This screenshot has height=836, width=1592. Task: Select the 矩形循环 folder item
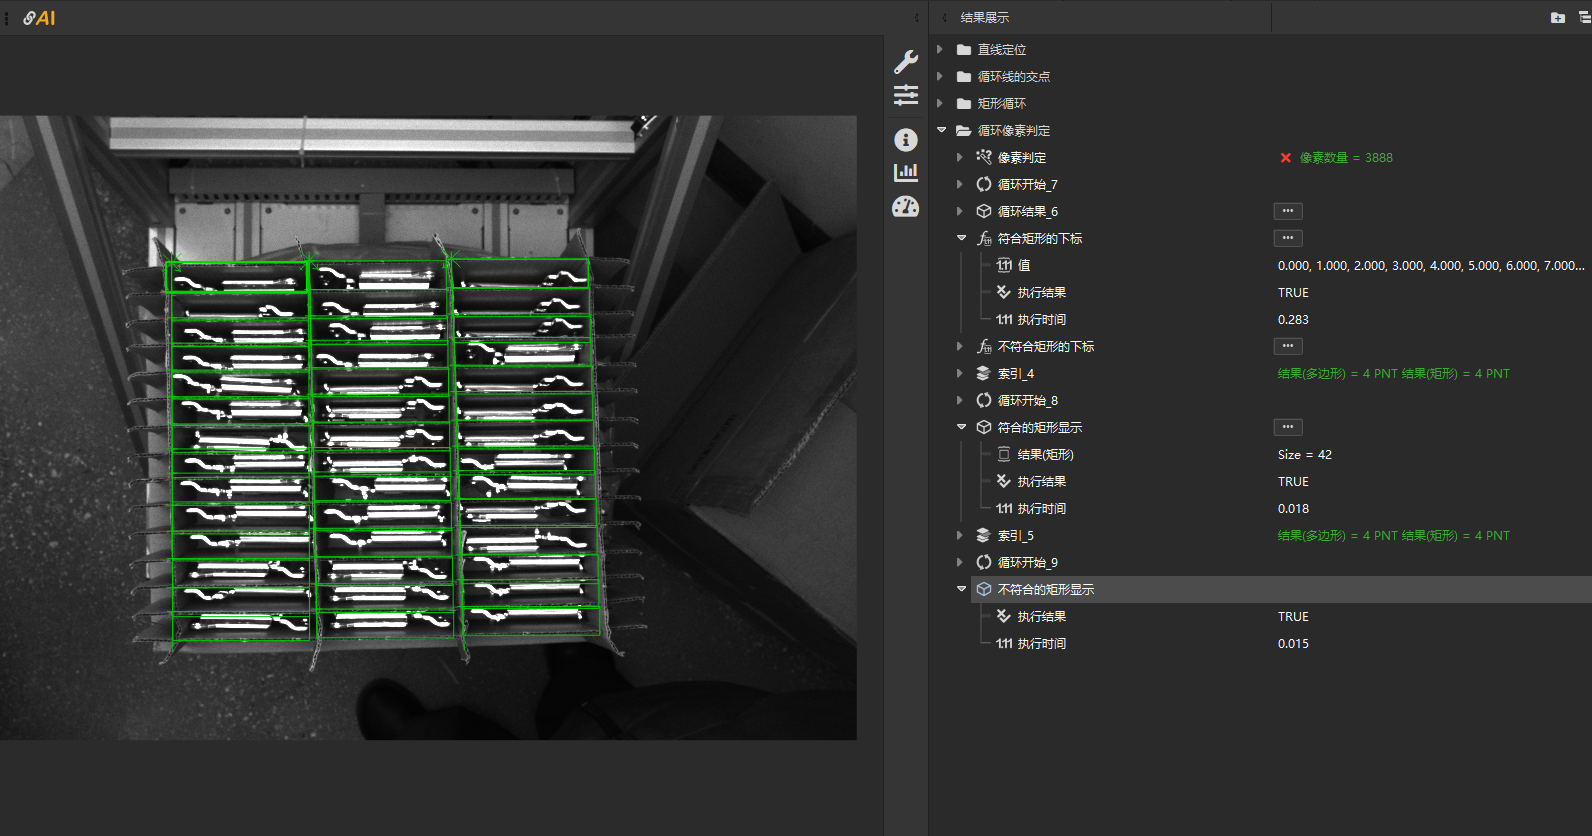click(x=1001, y=104)
